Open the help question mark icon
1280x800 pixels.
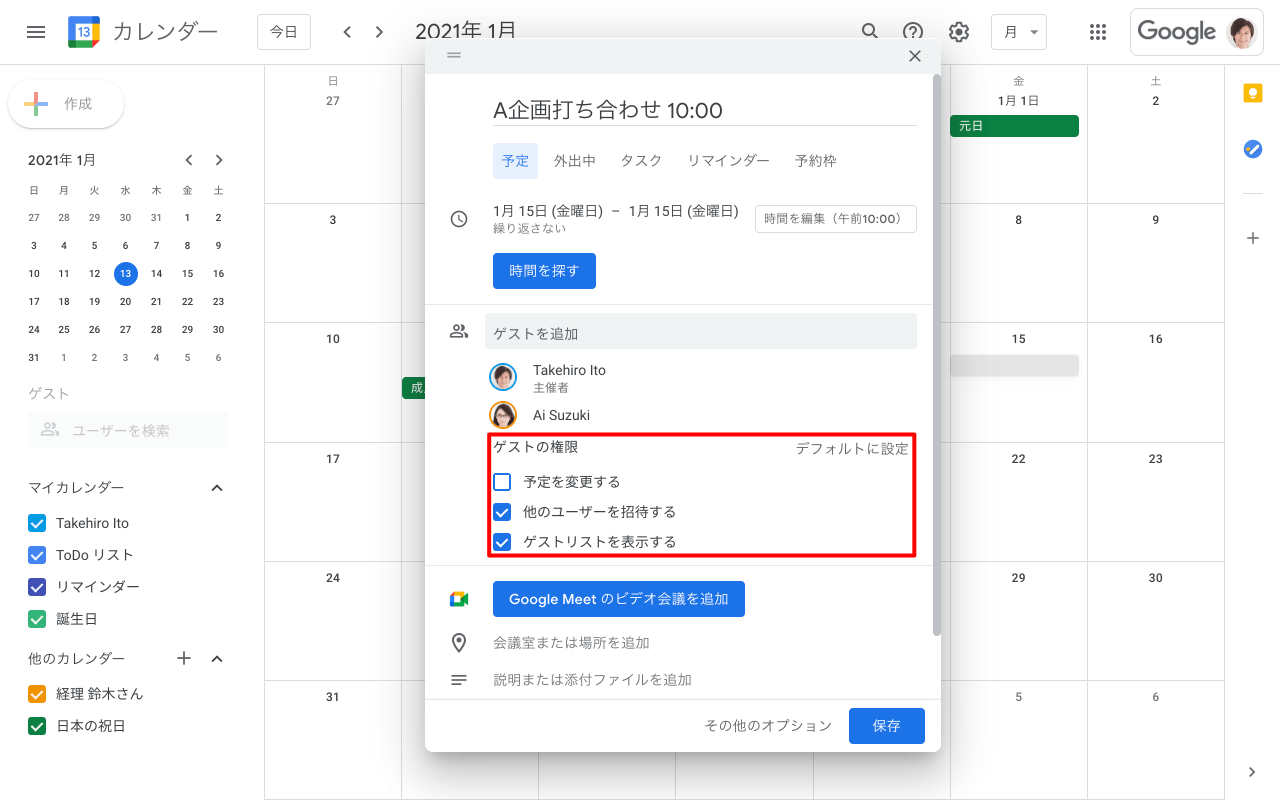pos(913,32)
